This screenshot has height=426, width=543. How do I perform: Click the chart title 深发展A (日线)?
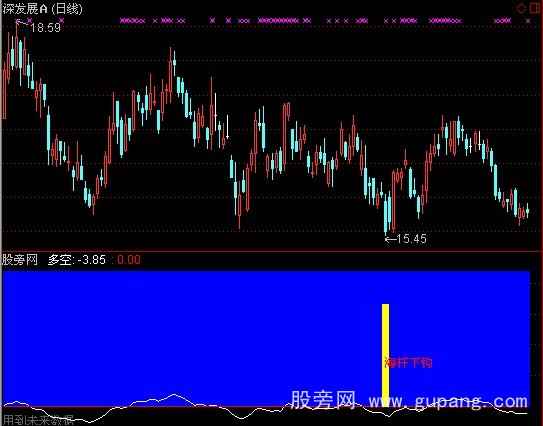tap(42, 9)
